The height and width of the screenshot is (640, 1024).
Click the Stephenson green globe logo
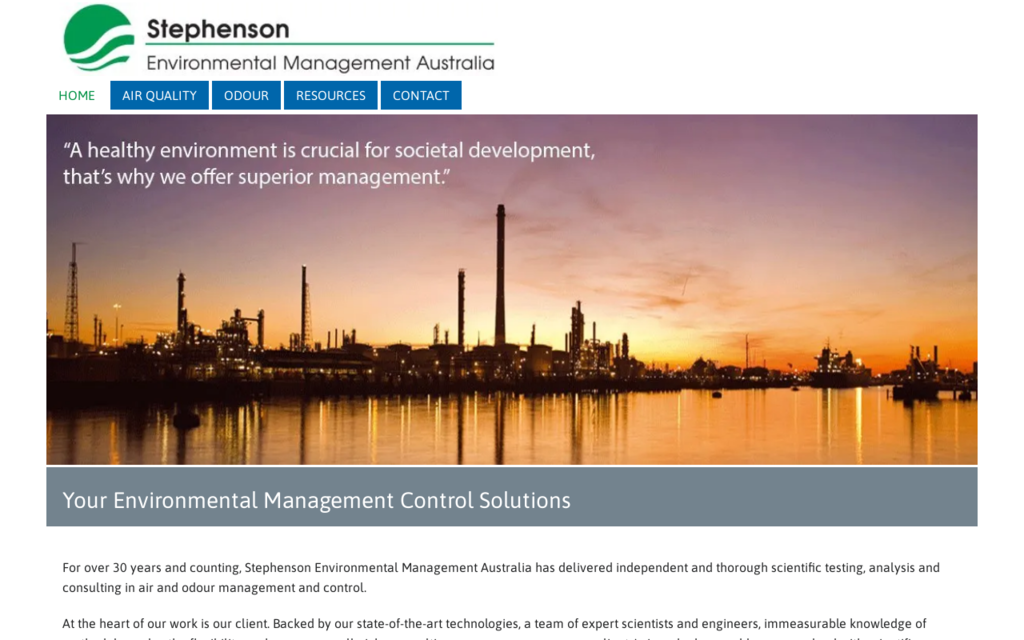pyautogui.click(x=97, y=40)
